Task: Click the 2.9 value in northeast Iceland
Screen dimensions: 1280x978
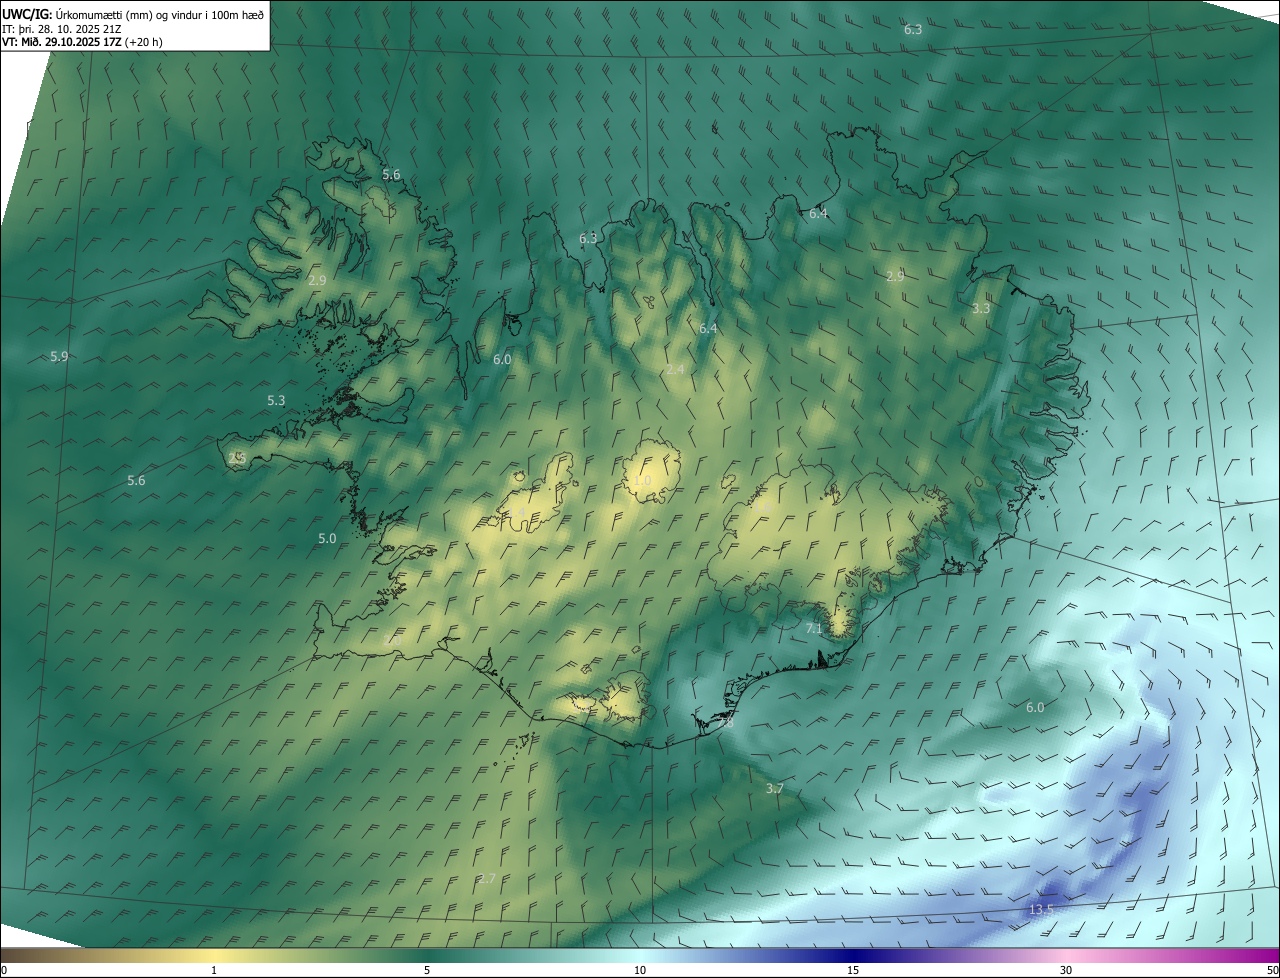Action: click(895, 276)
